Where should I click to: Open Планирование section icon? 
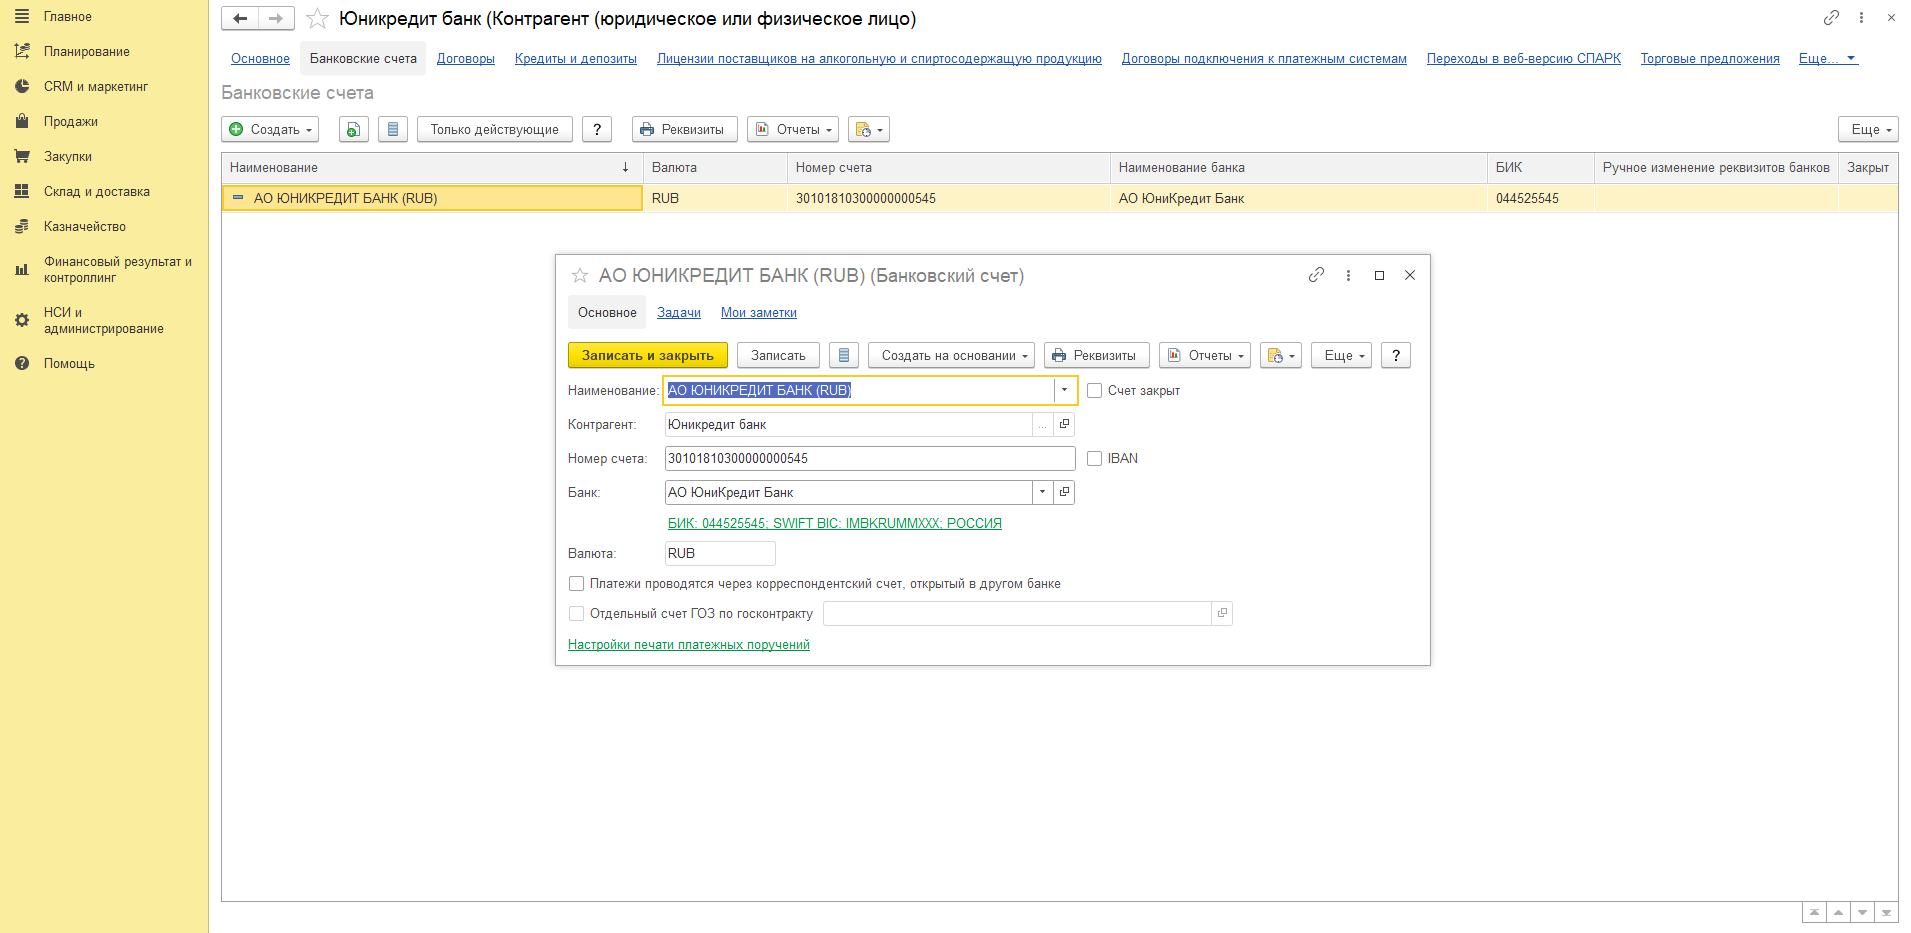22,52
